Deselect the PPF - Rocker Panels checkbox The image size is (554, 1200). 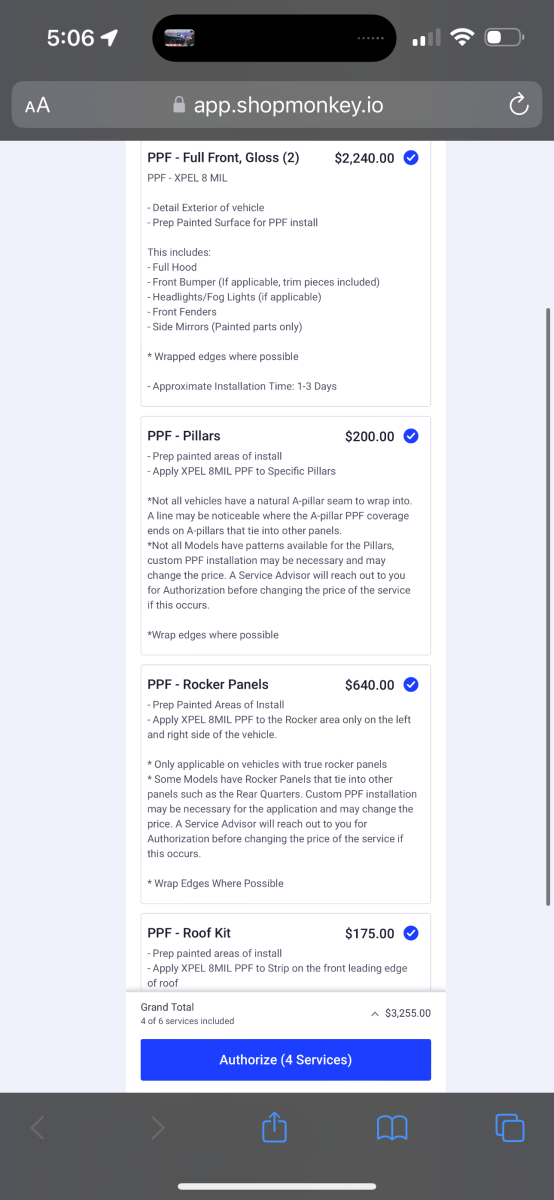click(411, 685)
